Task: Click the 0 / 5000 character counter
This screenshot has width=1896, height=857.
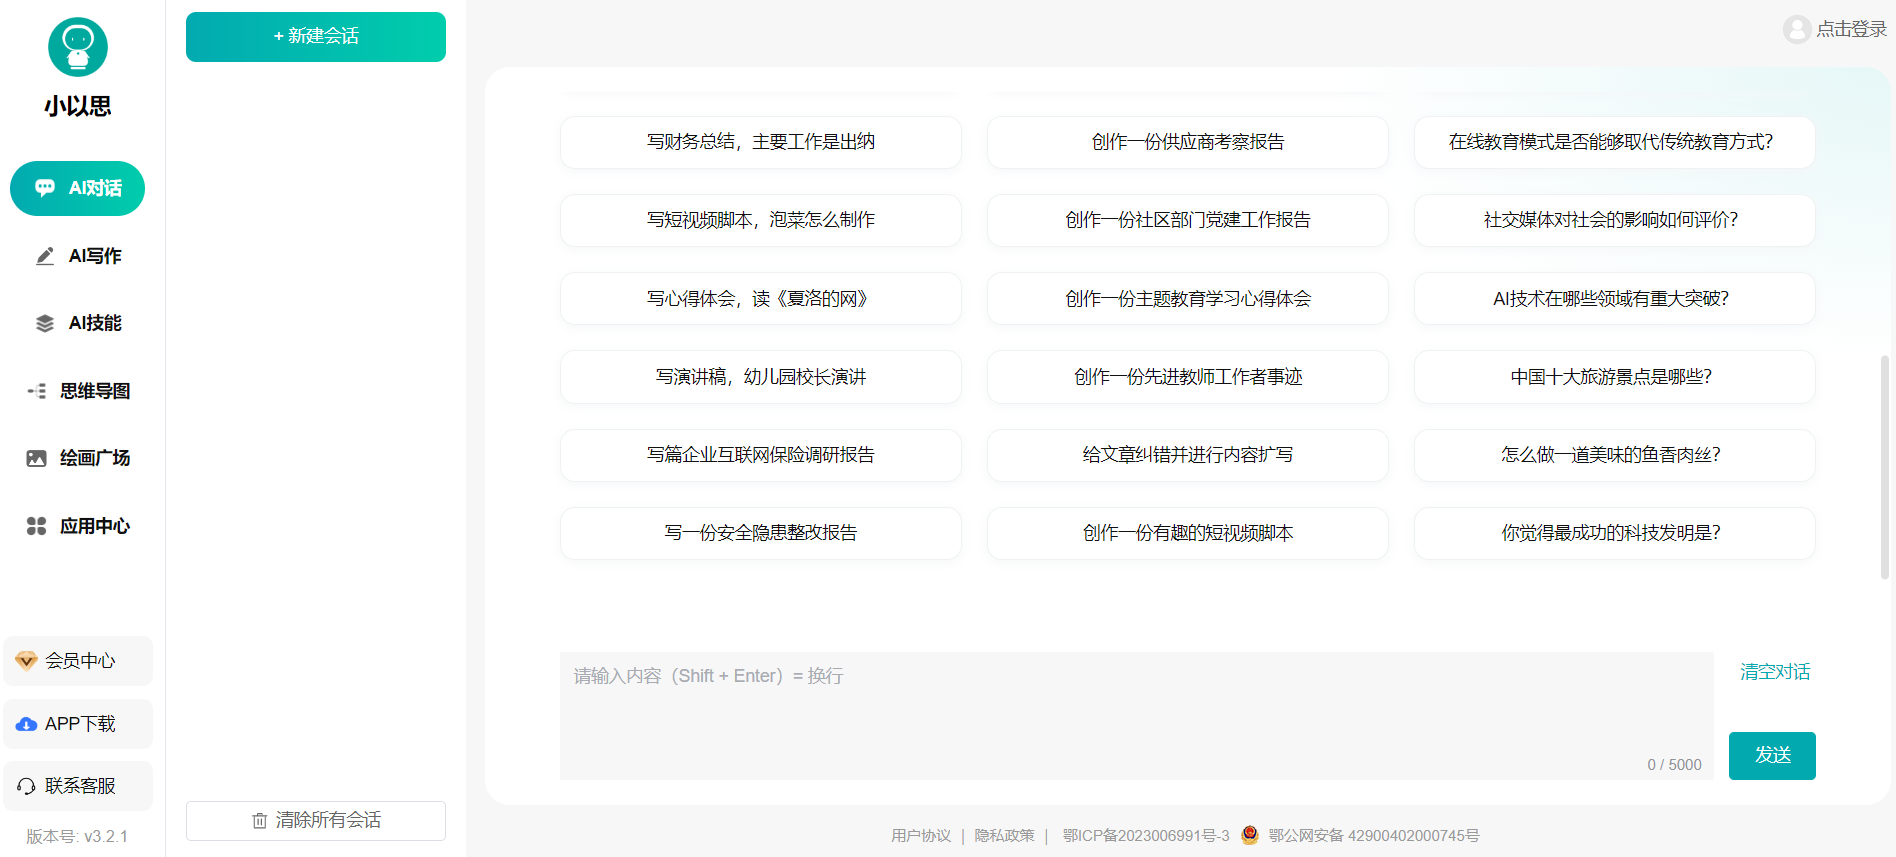Action: [1674, 765]
